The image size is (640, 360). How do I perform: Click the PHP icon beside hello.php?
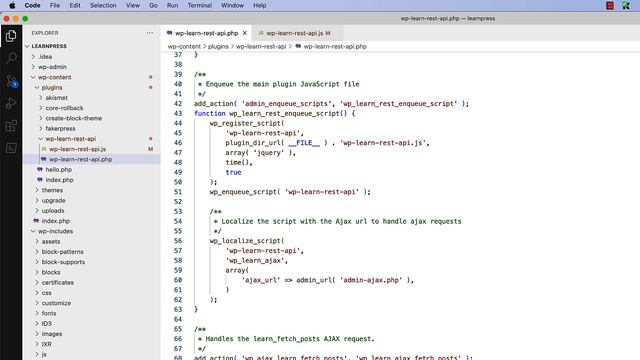(40, 169)
